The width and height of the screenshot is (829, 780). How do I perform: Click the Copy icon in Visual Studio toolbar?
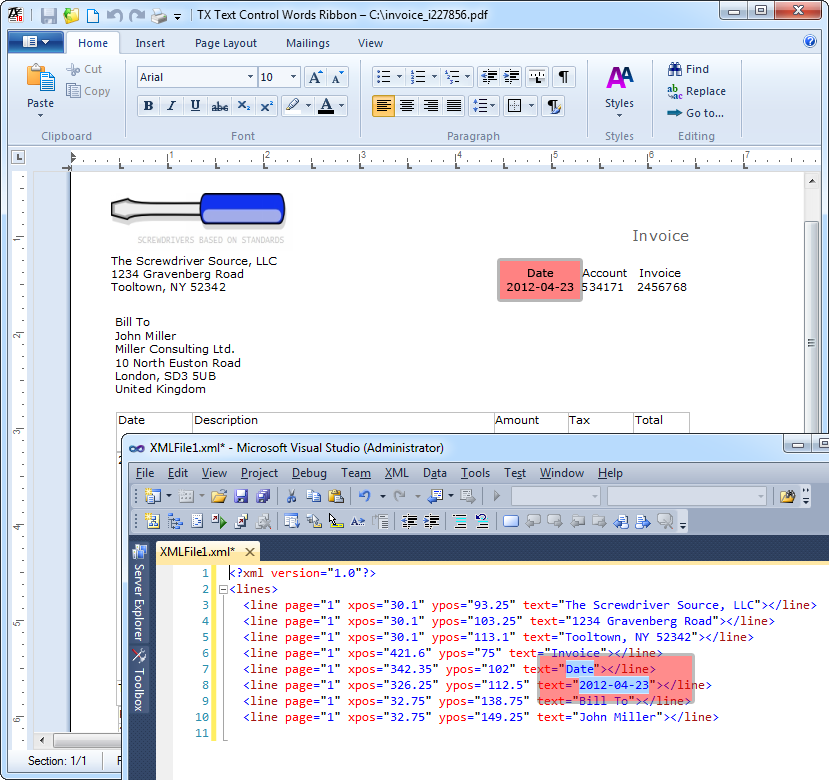[x=314, y=496]
